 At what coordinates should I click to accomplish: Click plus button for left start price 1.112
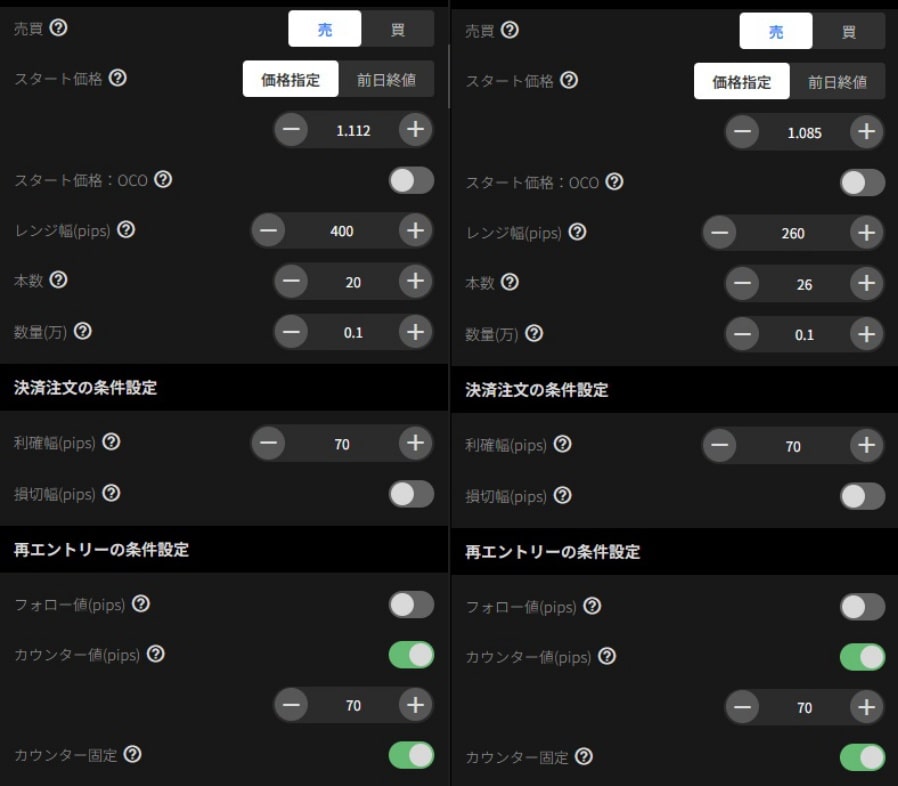(x=415, y=129)
